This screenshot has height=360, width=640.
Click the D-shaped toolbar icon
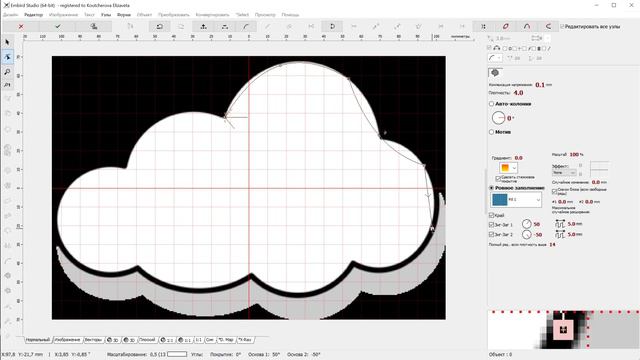point(332,27)
